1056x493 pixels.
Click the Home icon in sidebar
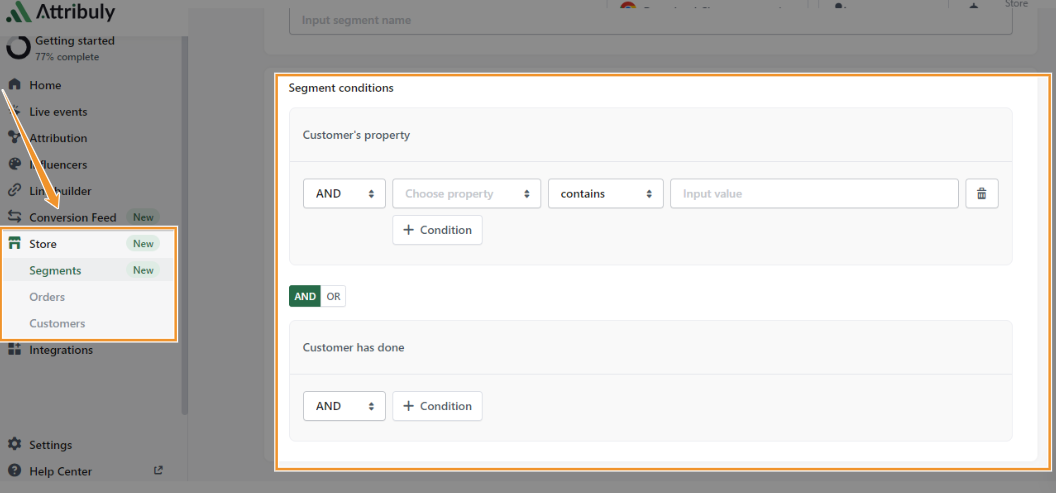[15, 85]
